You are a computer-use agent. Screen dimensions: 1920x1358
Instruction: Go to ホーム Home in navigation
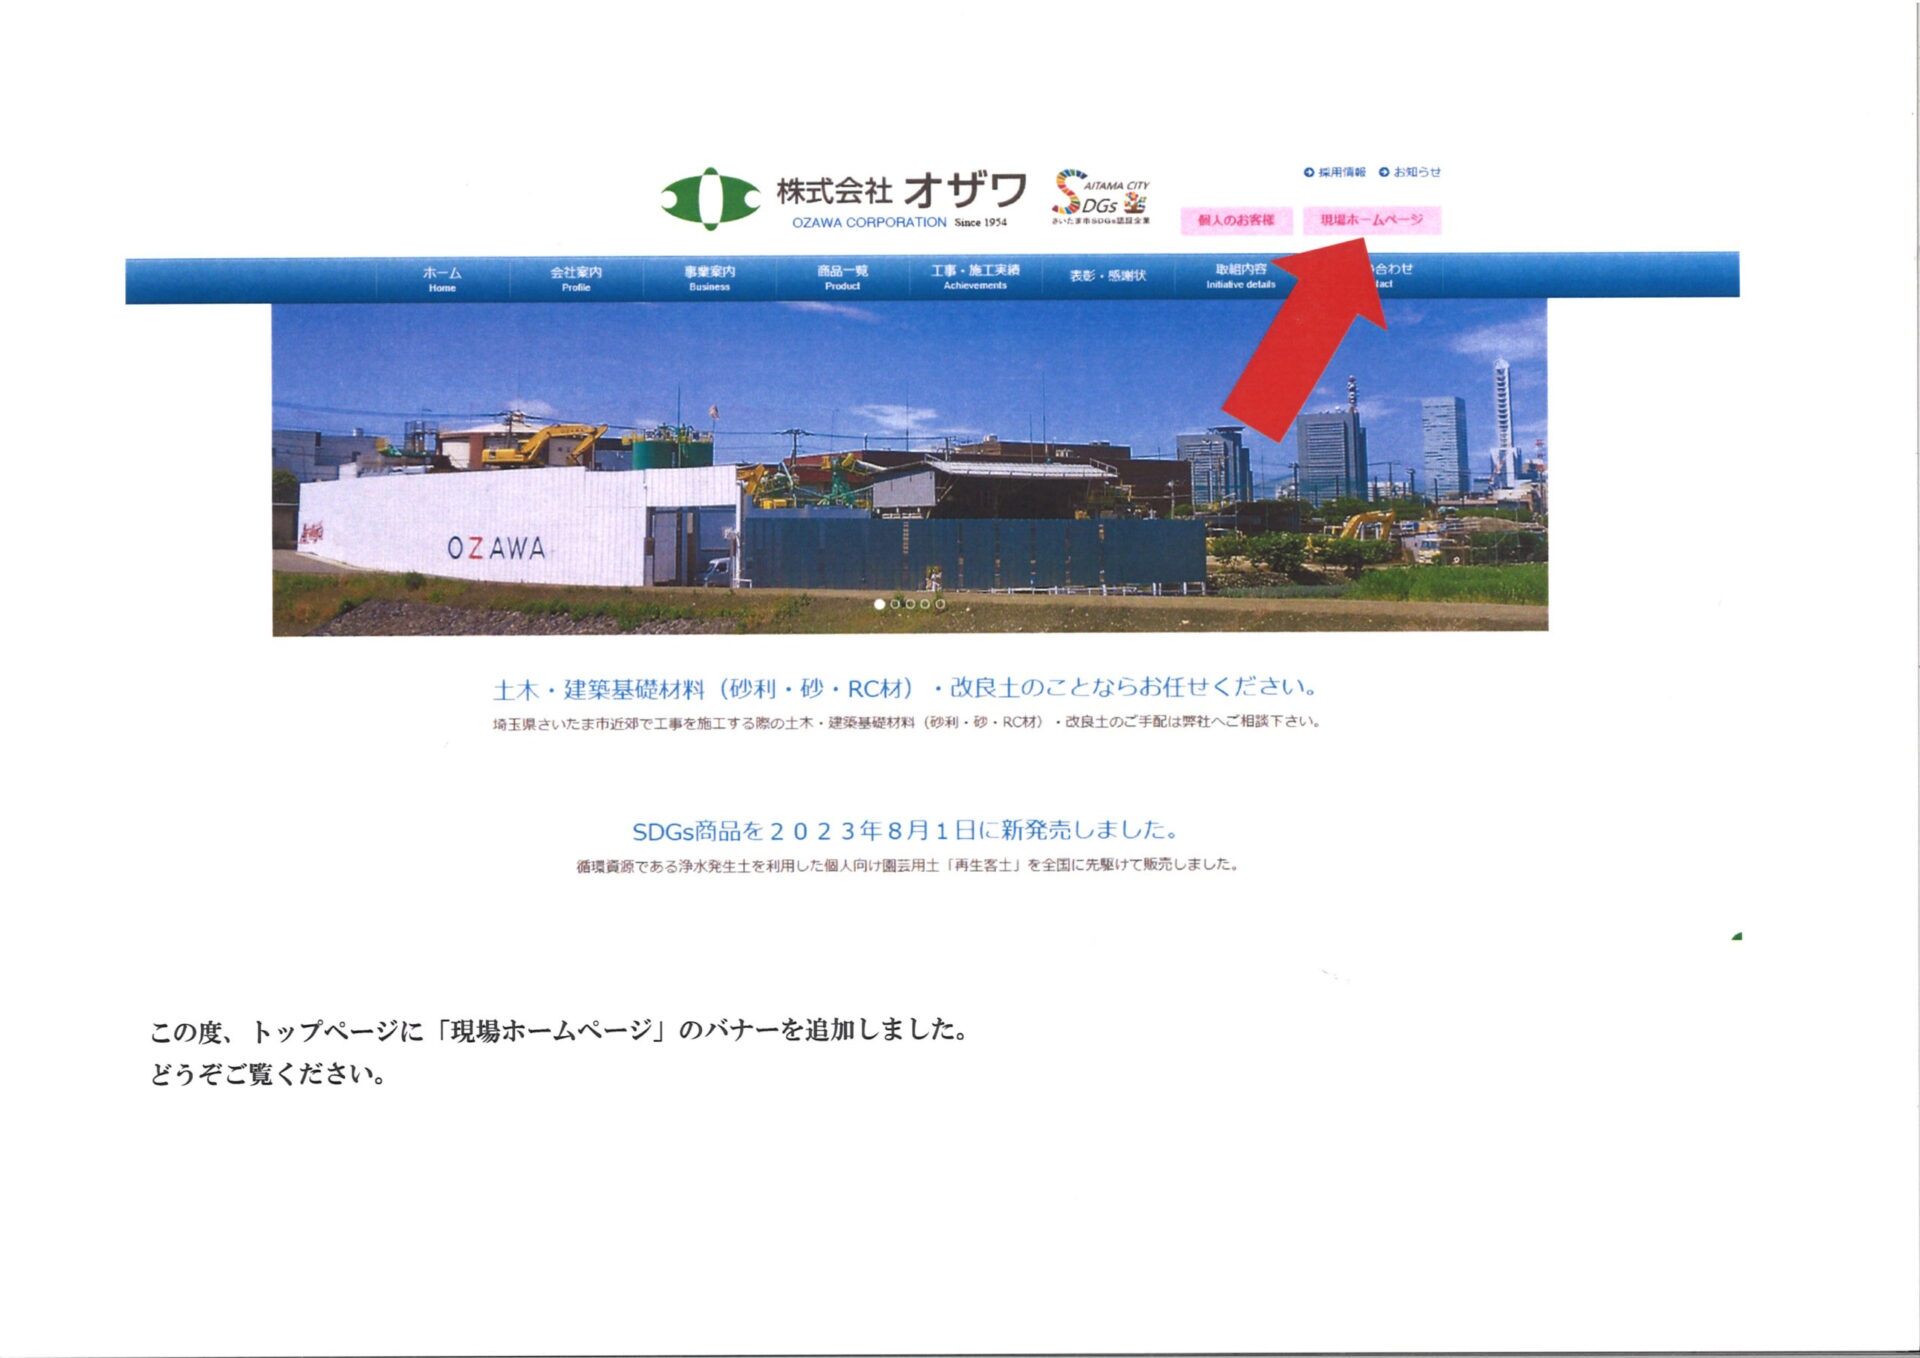[x=442, y=278]
